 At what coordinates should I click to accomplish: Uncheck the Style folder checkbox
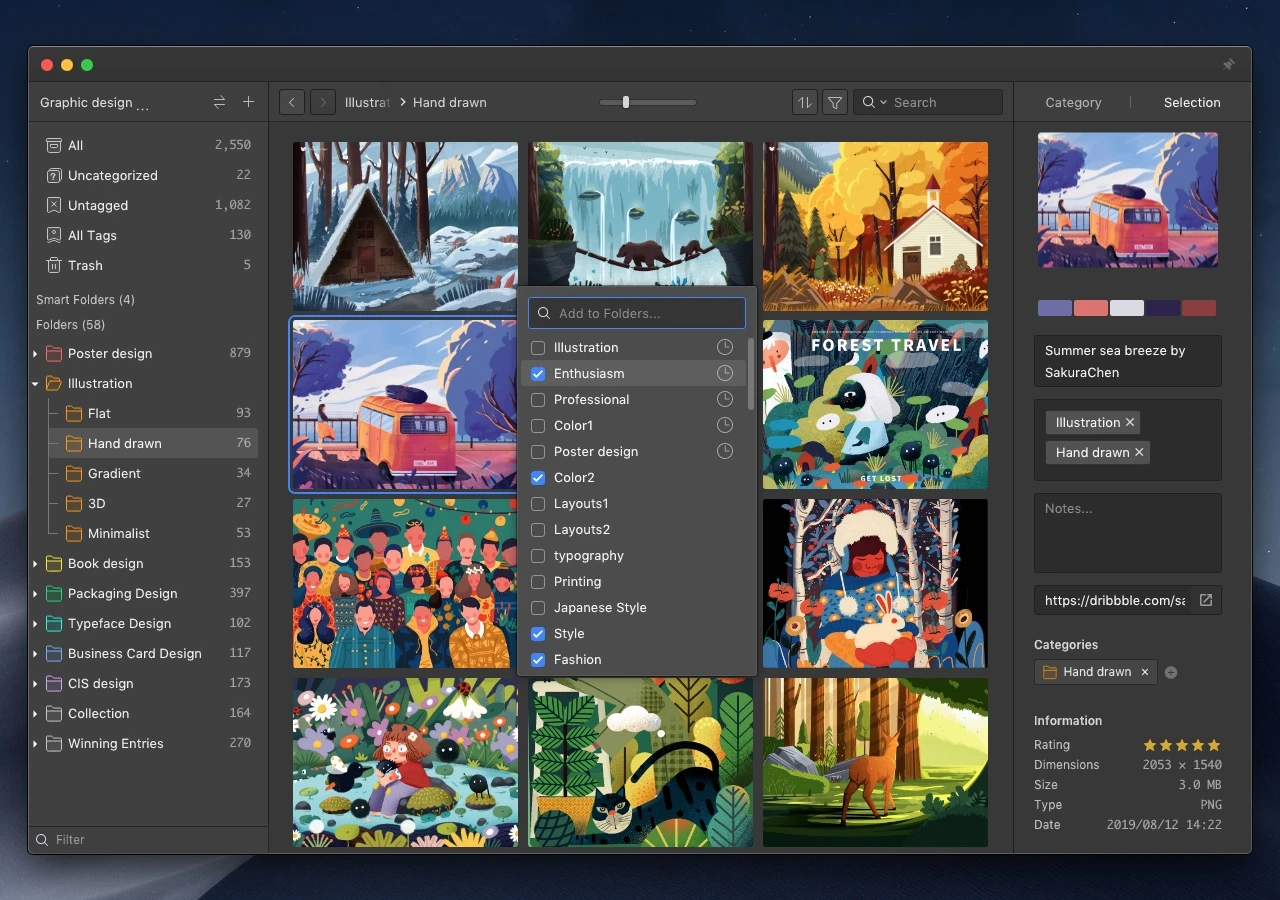tap(538, 633)
